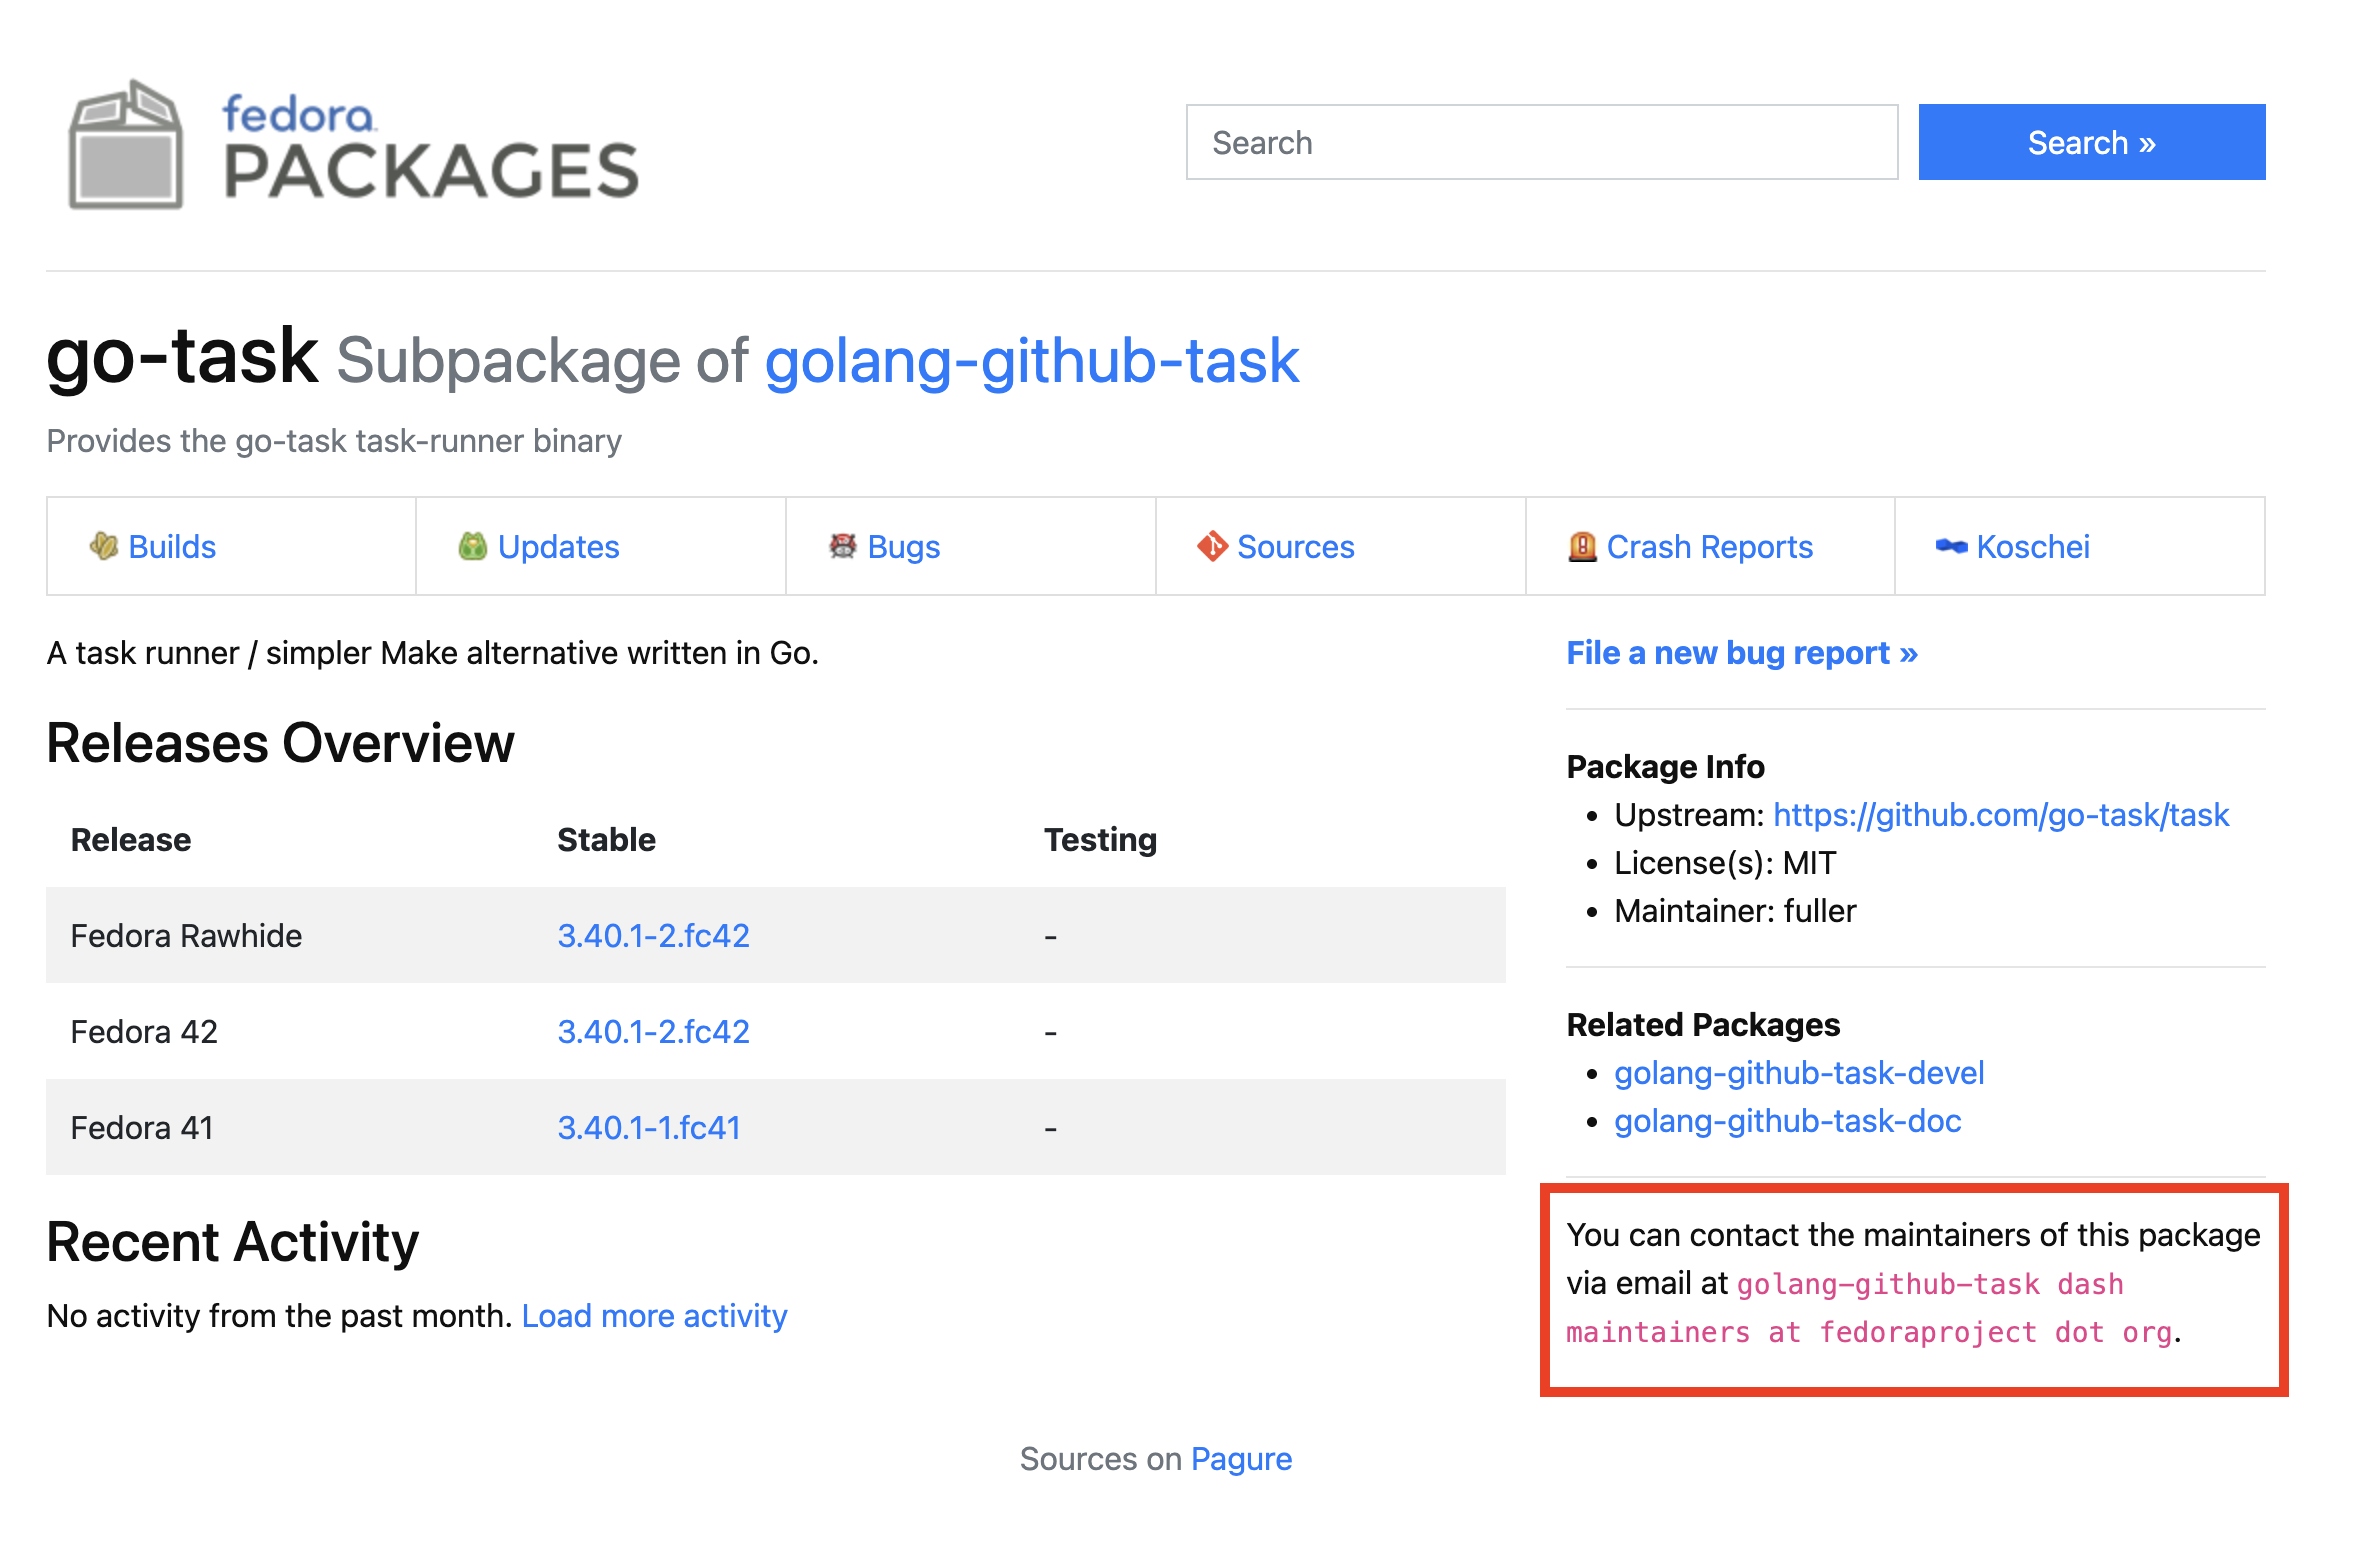Click the Updates tab icon
Image resolution: width=2370 pixels, height=1544 pixels.
point(473,546)
